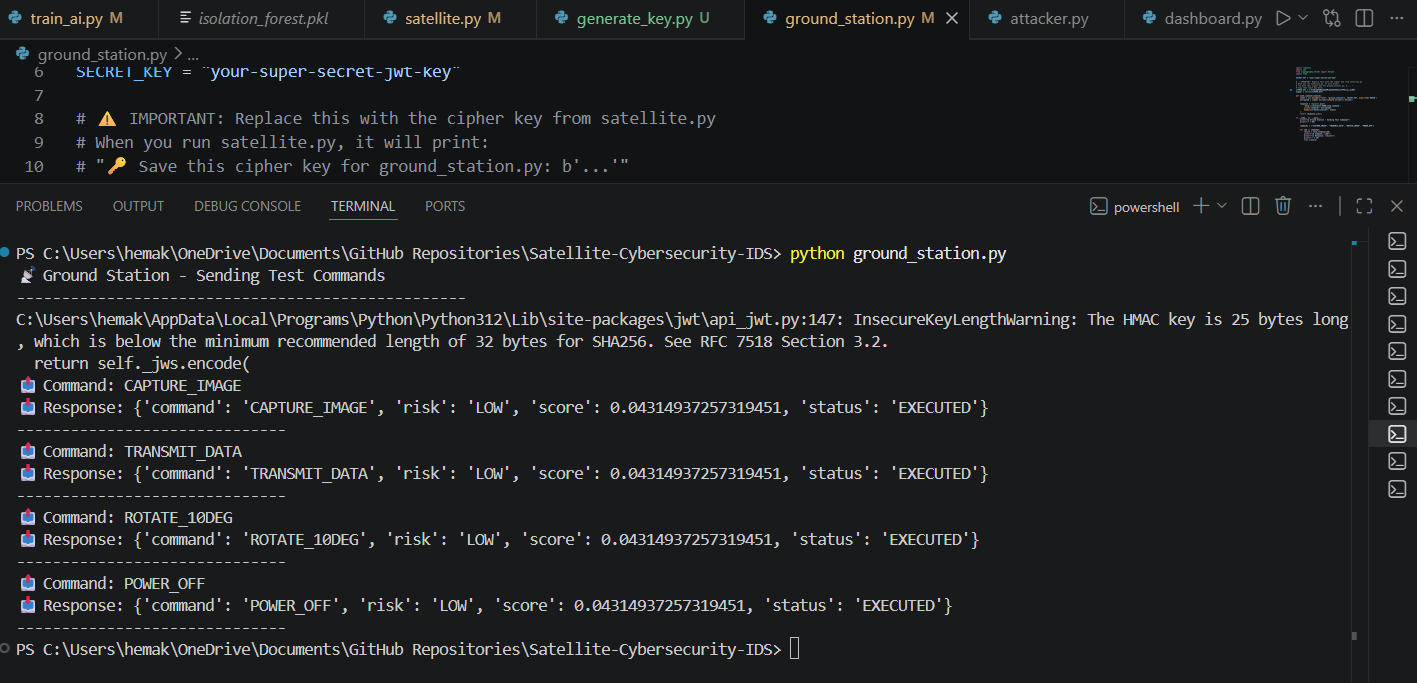Open the DEBUG CONSOLE tab

[x=247, y=206]
